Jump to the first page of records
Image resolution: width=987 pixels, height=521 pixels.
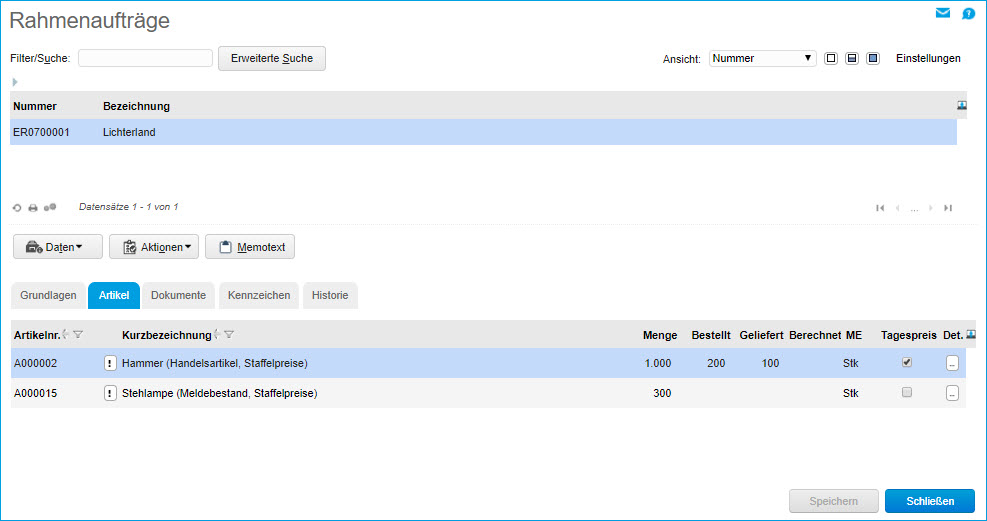(880, 208)
